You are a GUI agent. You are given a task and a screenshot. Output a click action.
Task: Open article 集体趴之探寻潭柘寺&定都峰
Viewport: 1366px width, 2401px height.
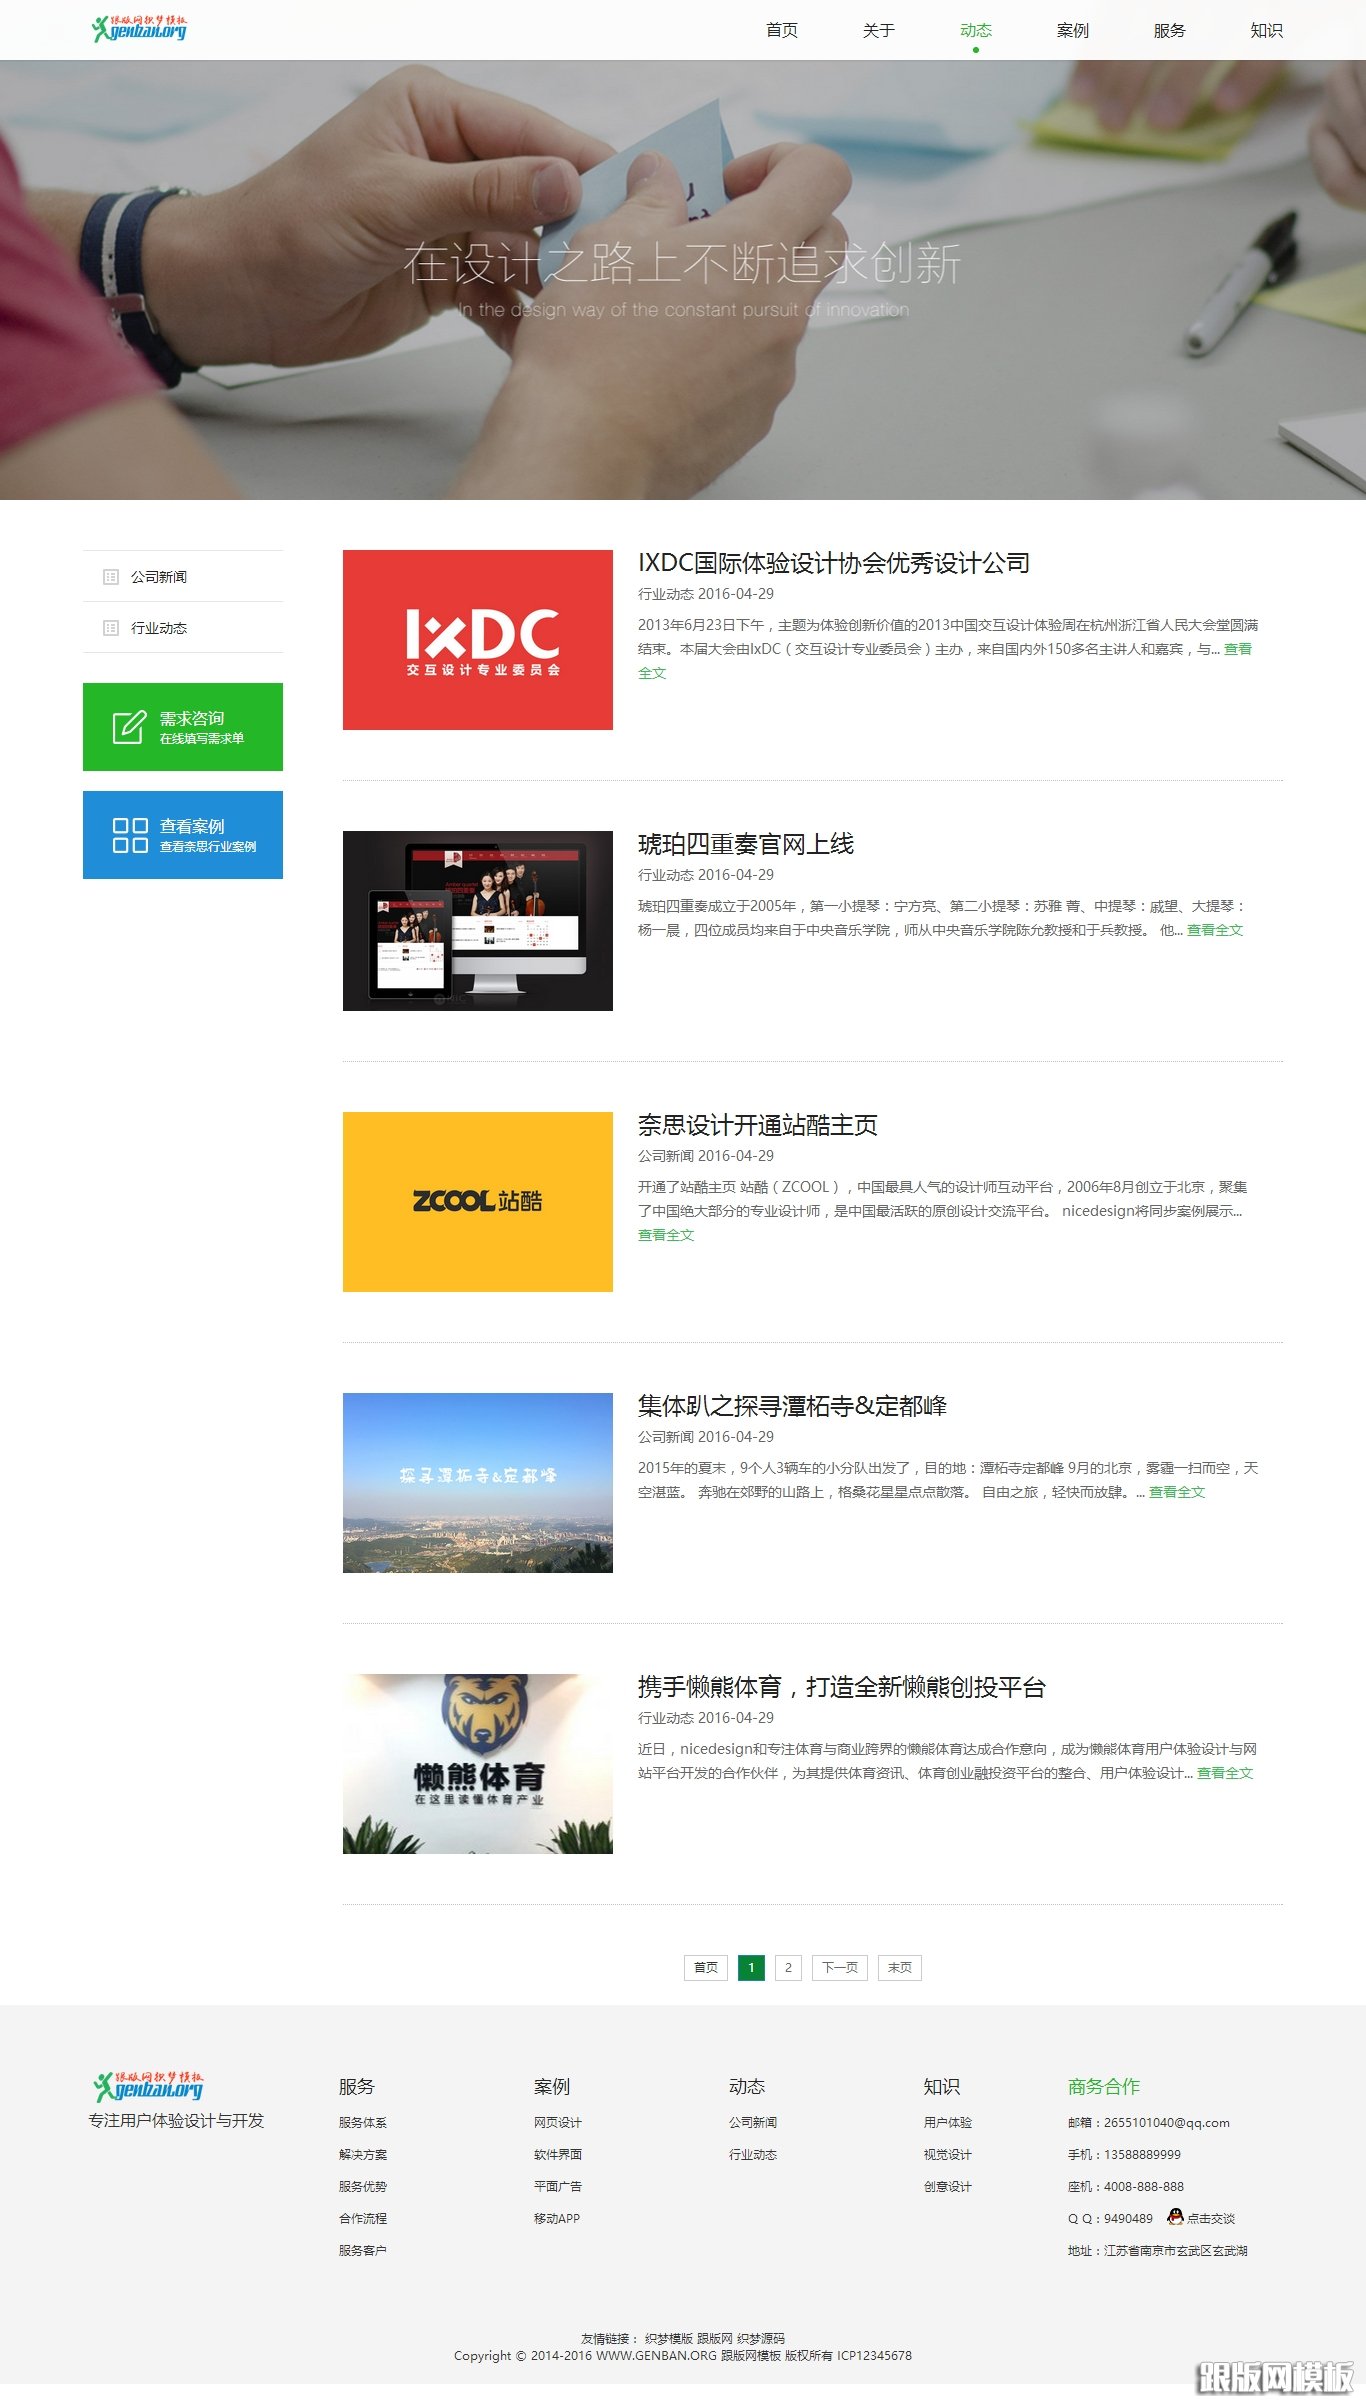tap(793, 1406)
